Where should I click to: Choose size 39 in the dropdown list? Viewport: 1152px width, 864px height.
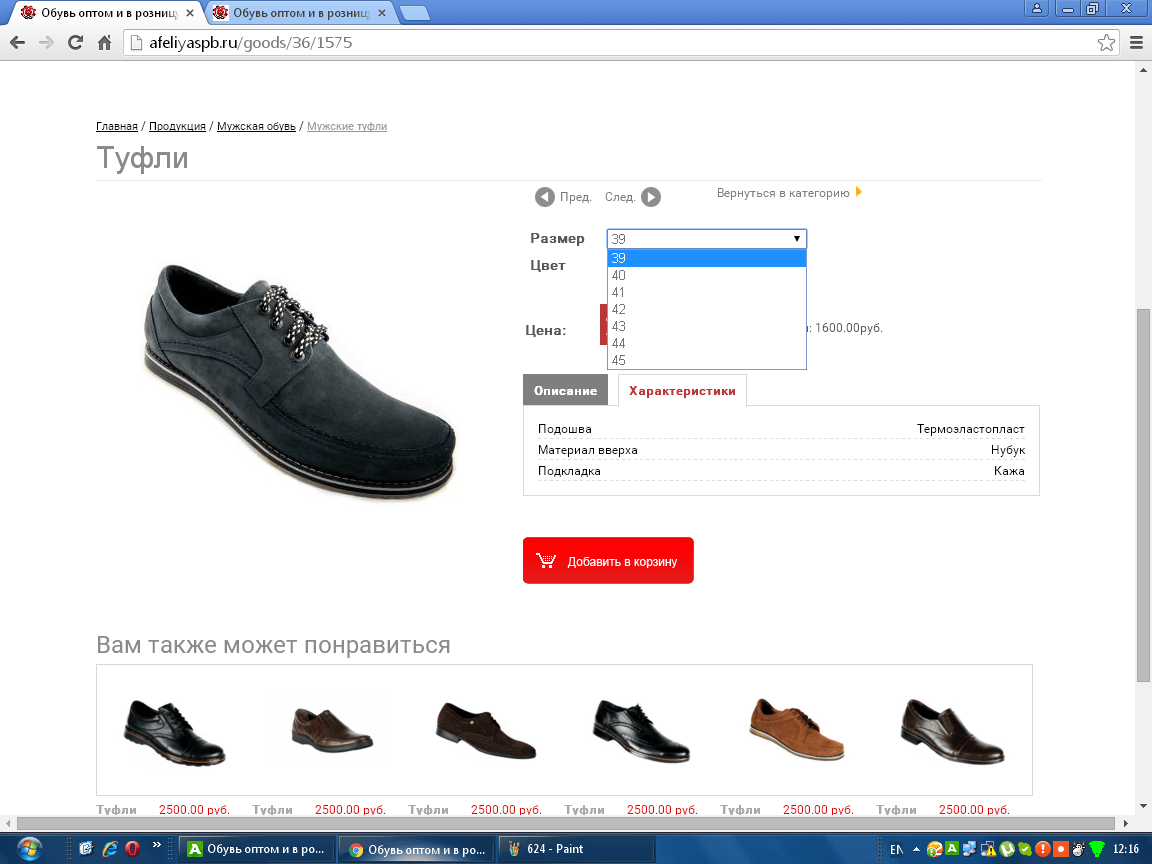click(707, 258)
